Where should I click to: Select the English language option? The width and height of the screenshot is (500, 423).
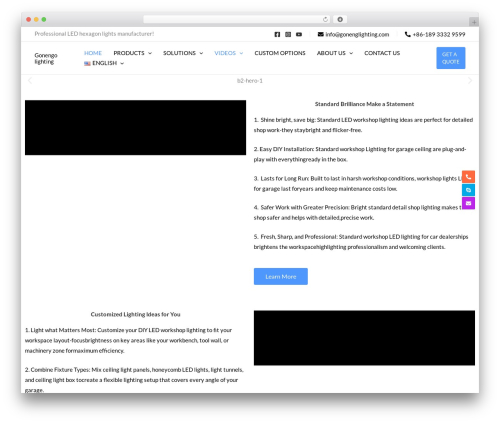(104, 63)
